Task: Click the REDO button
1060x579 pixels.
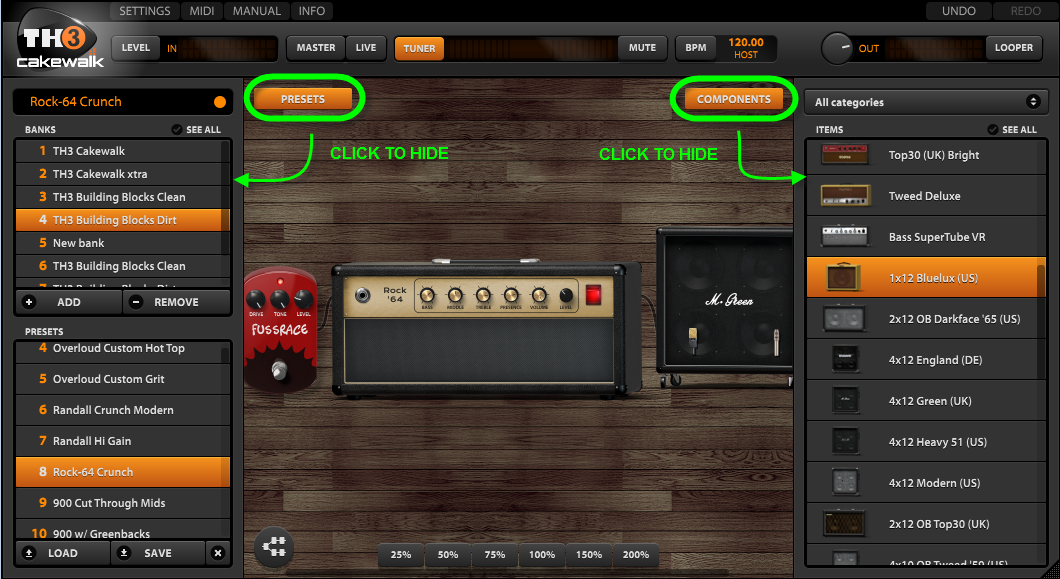Action: (1026, 11)
